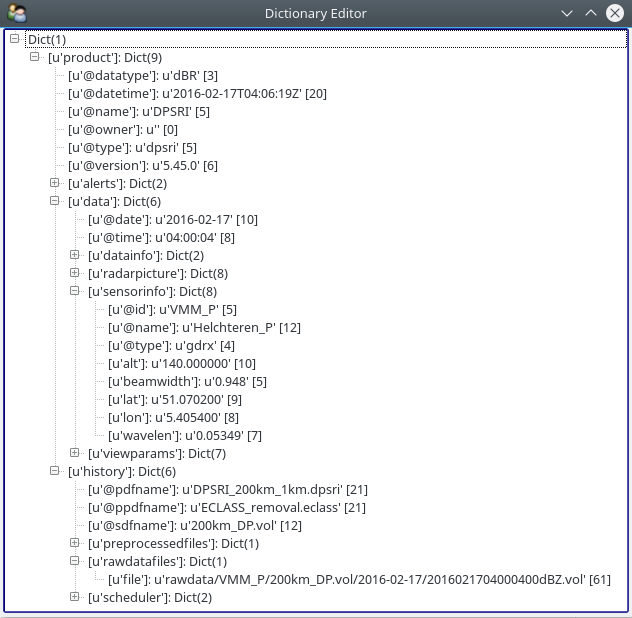Minimize window with the down chevron button
This screenshot has width=632, height=618.
pos(567,13)
